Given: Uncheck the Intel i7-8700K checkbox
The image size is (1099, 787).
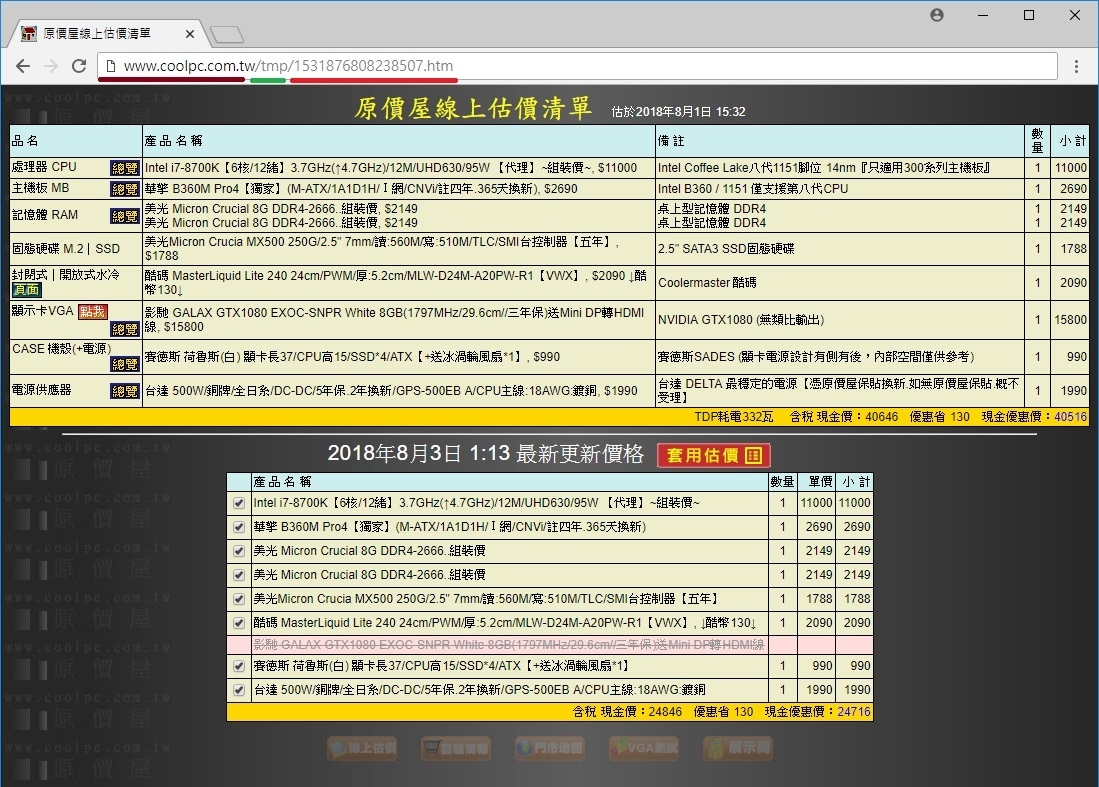Looking at the screenshot, I should point(239,503).
